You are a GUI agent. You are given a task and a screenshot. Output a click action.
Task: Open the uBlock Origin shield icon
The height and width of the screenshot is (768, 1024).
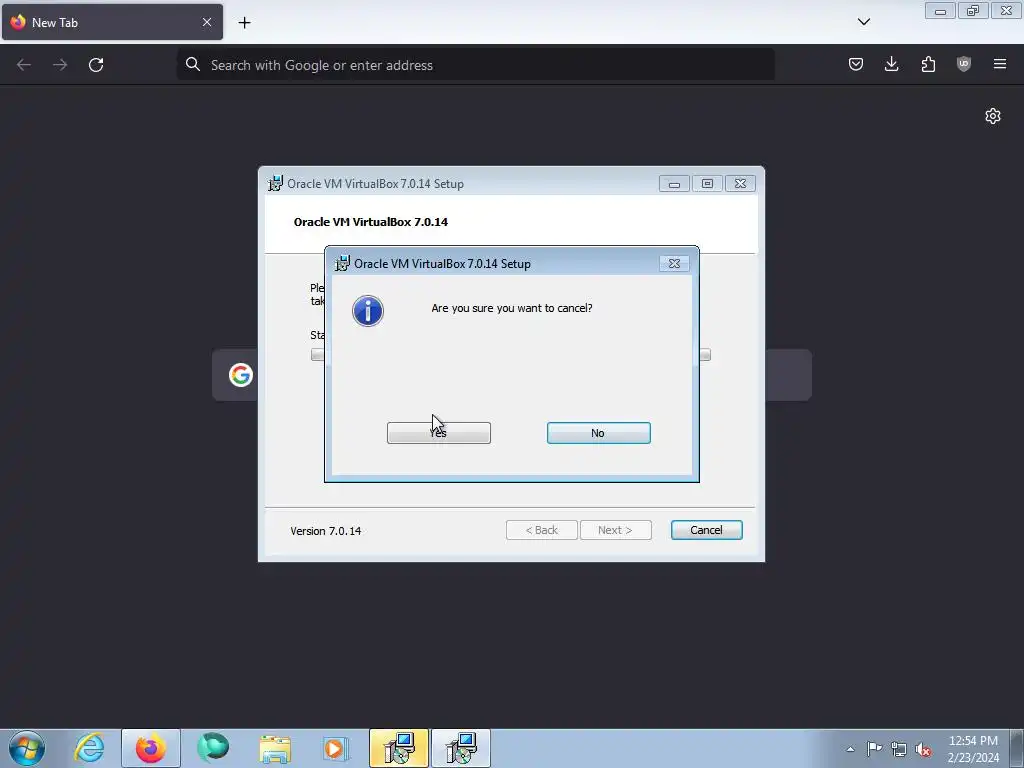964,64
